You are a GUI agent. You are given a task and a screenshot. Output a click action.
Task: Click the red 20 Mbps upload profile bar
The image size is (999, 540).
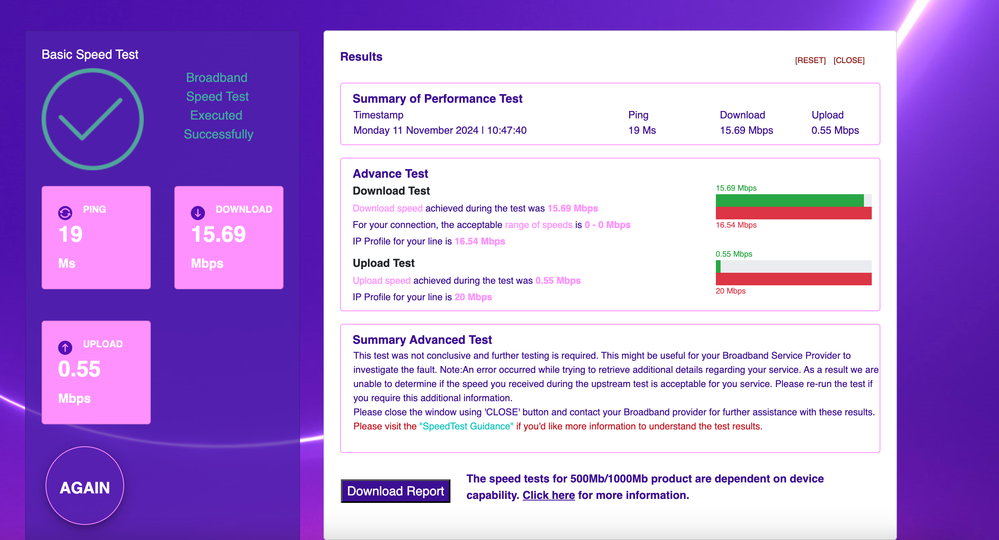click(x=793, y=279)
